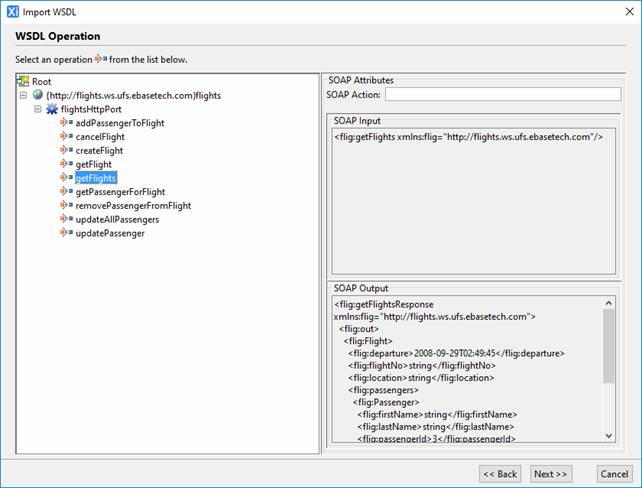Image resolution: width=642 pixels, height=488 pixels.
Task: Click the Root tree icon
Action: tap(23, 81)
